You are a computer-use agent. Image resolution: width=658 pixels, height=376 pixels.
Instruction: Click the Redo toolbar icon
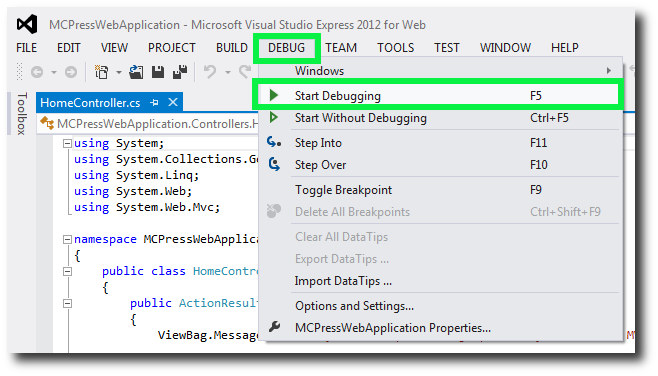pos(245,72)
